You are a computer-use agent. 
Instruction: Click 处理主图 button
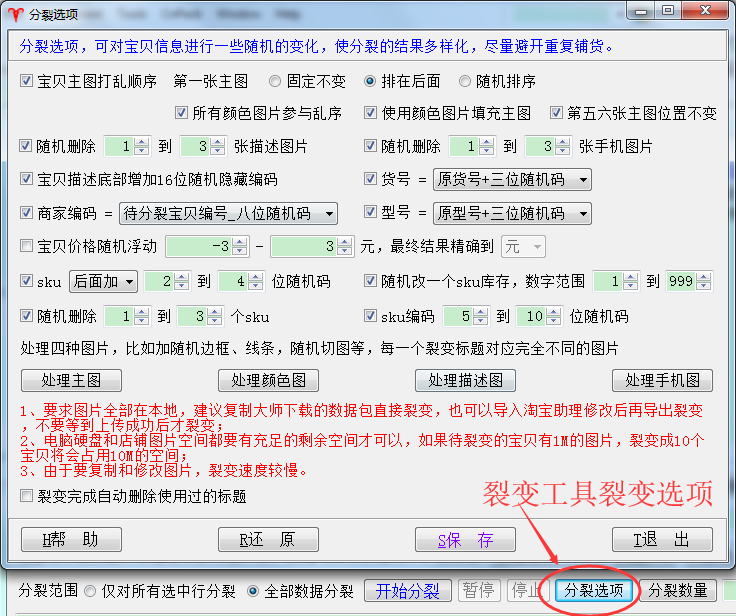coord(71,380)
